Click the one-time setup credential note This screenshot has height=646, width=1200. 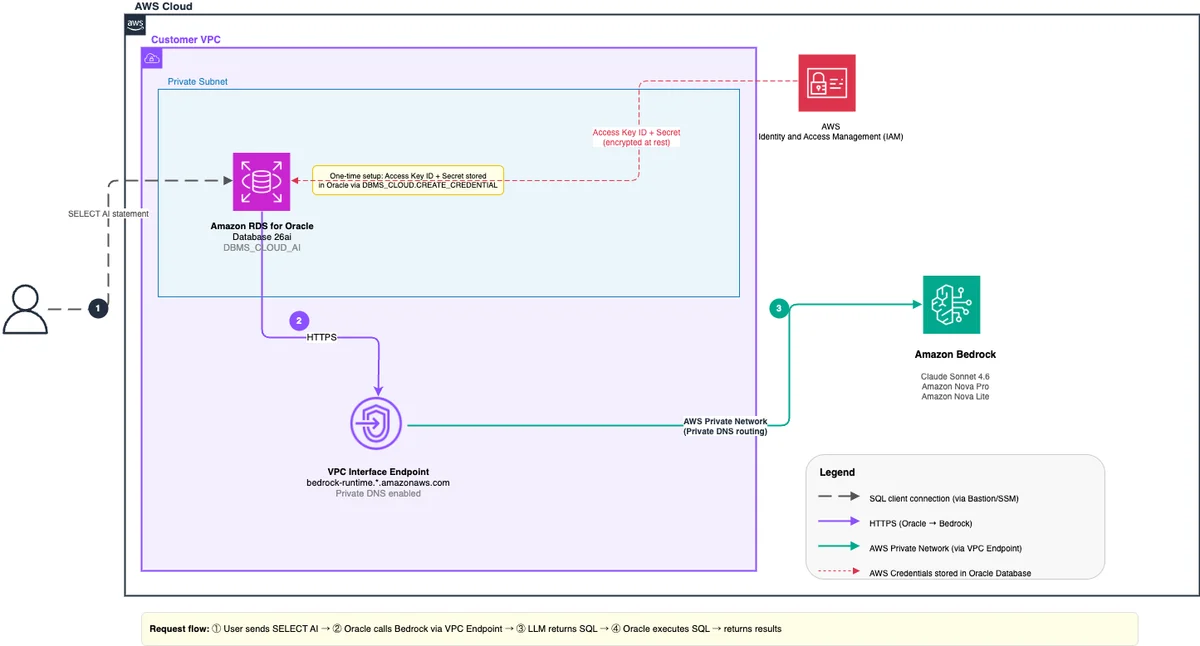(x=407, y=180)
